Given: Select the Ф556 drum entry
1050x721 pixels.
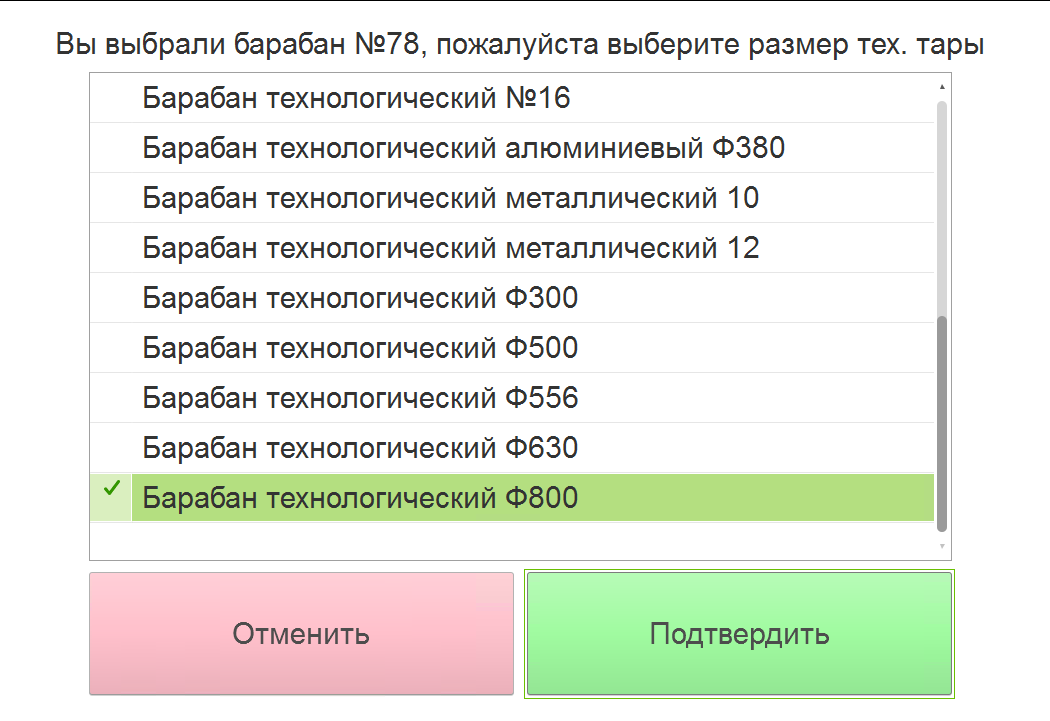Looking at the screenshot, I should (512, 398).
